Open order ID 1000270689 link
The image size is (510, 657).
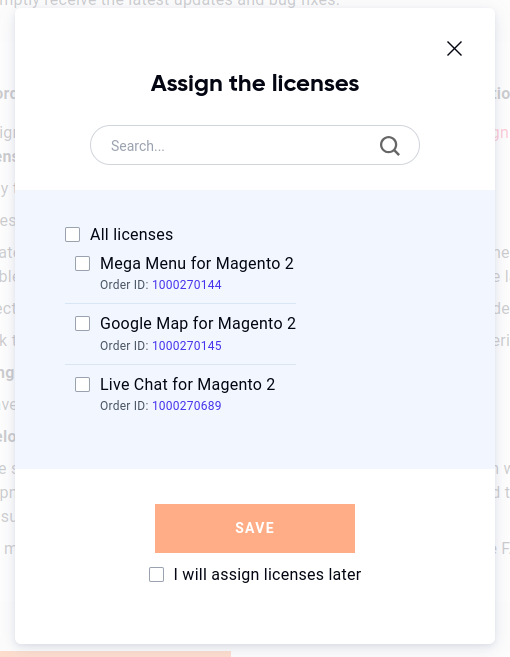point(186,406)
